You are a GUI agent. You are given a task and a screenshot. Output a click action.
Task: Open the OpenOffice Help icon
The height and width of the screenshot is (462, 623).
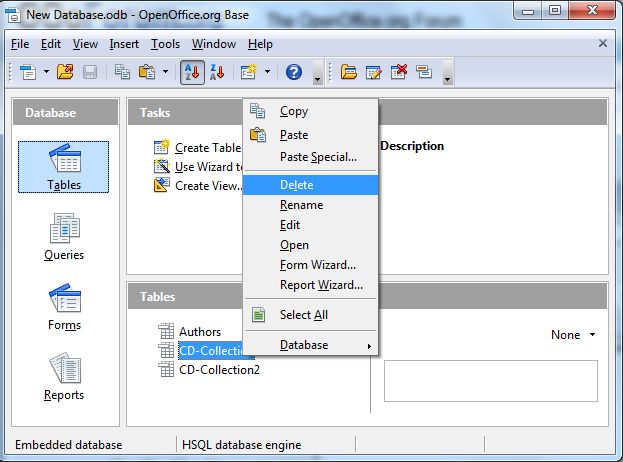(x=294, y=72)
